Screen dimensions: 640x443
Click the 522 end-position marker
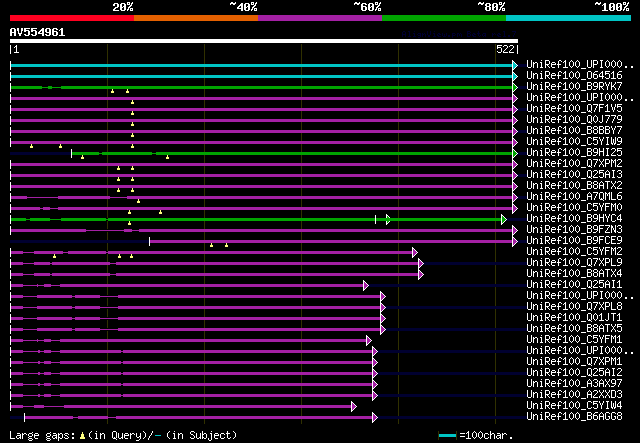click(507, 49)
